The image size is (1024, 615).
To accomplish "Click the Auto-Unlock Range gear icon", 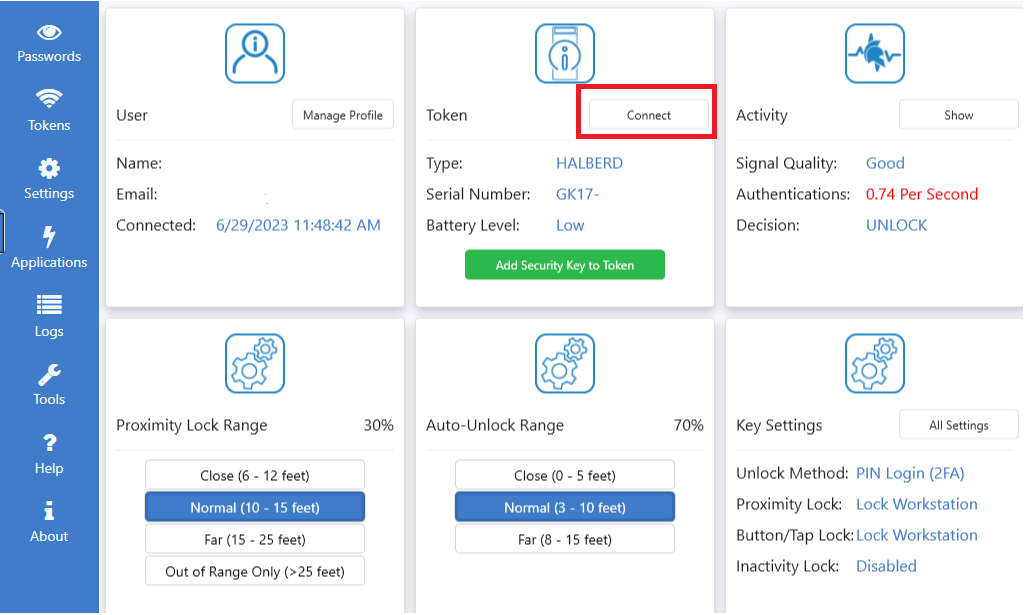I will click(x=565, y=362).
